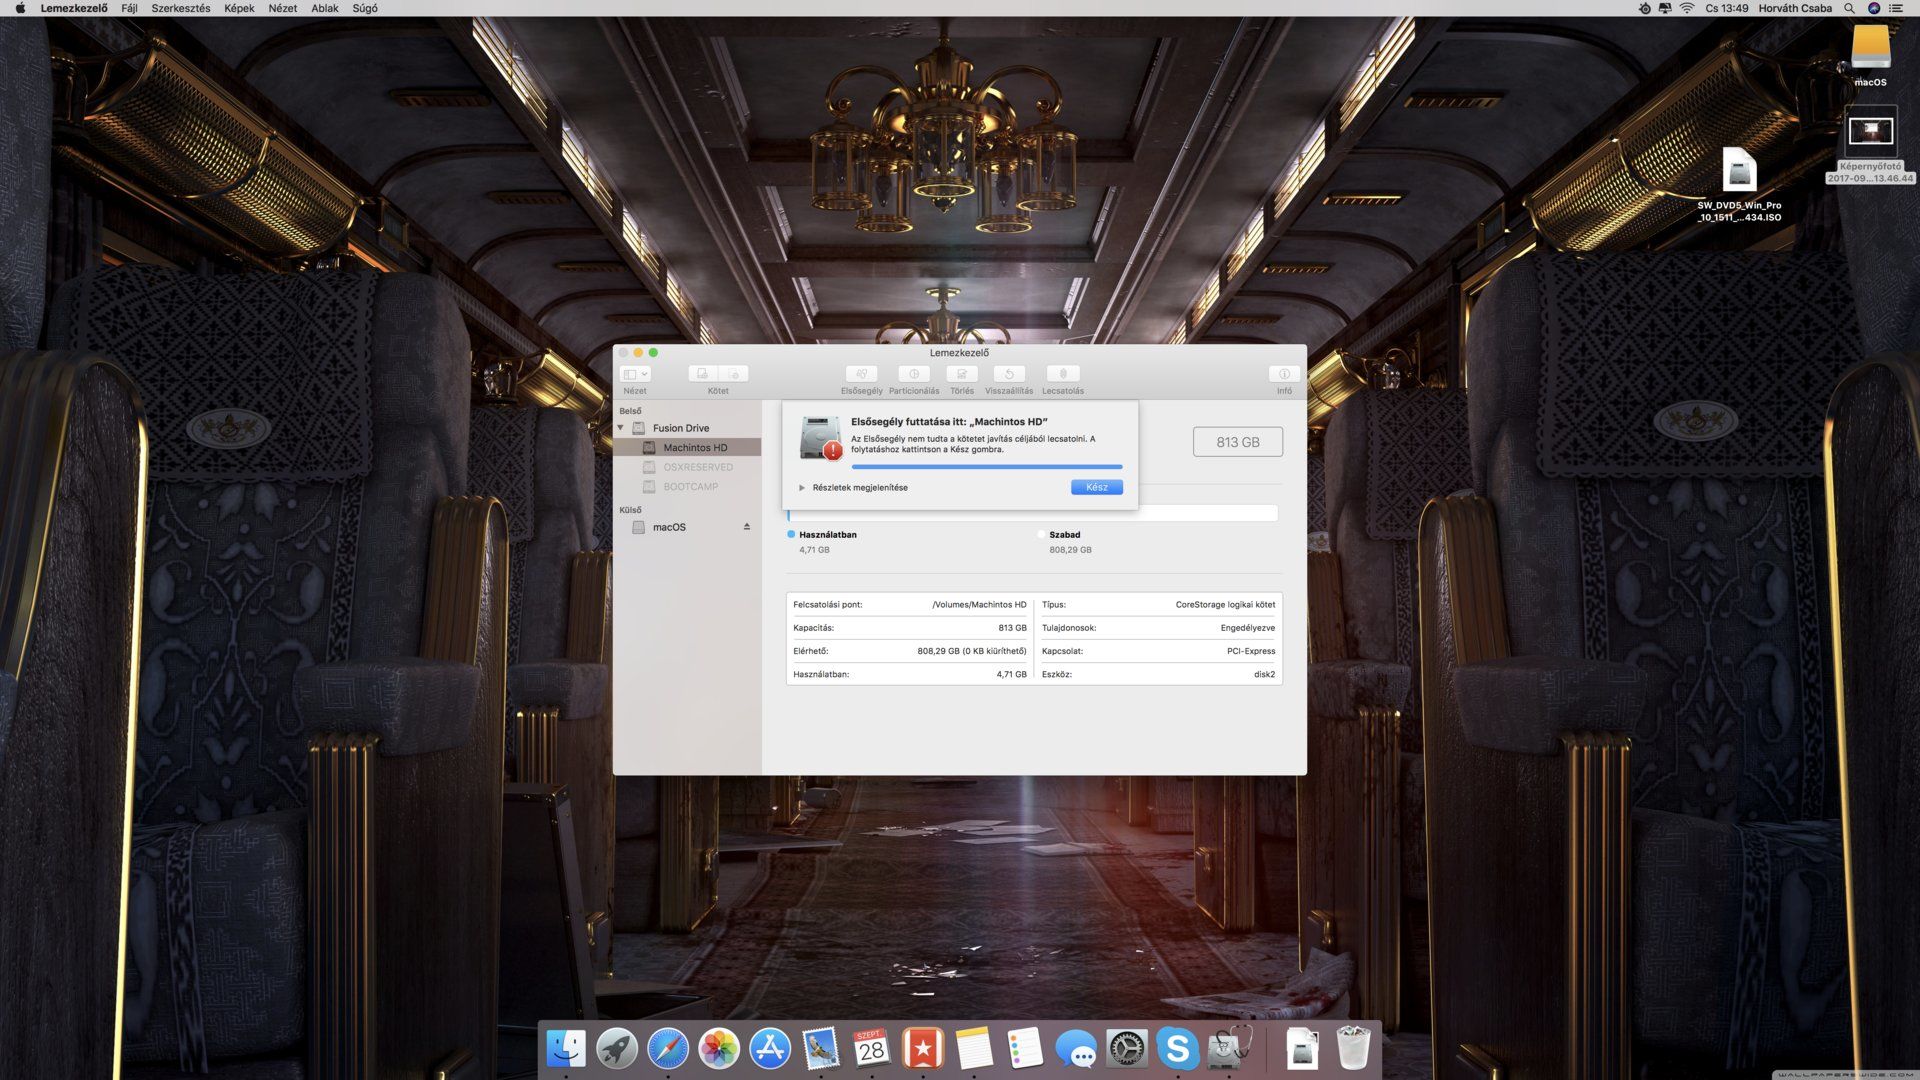Open the Spotlight search icon in menu bar
This screenshot has width=1920, height=1080.
1849,8
